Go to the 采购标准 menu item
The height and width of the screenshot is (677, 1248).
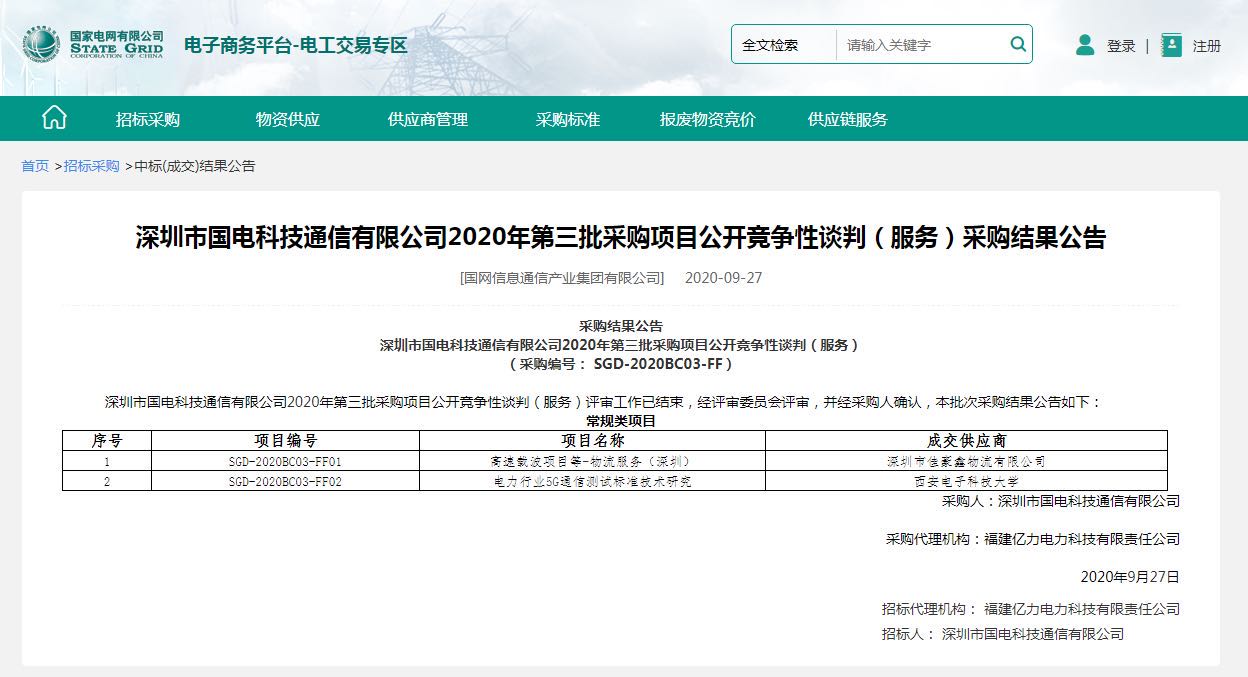click(568, 119)
